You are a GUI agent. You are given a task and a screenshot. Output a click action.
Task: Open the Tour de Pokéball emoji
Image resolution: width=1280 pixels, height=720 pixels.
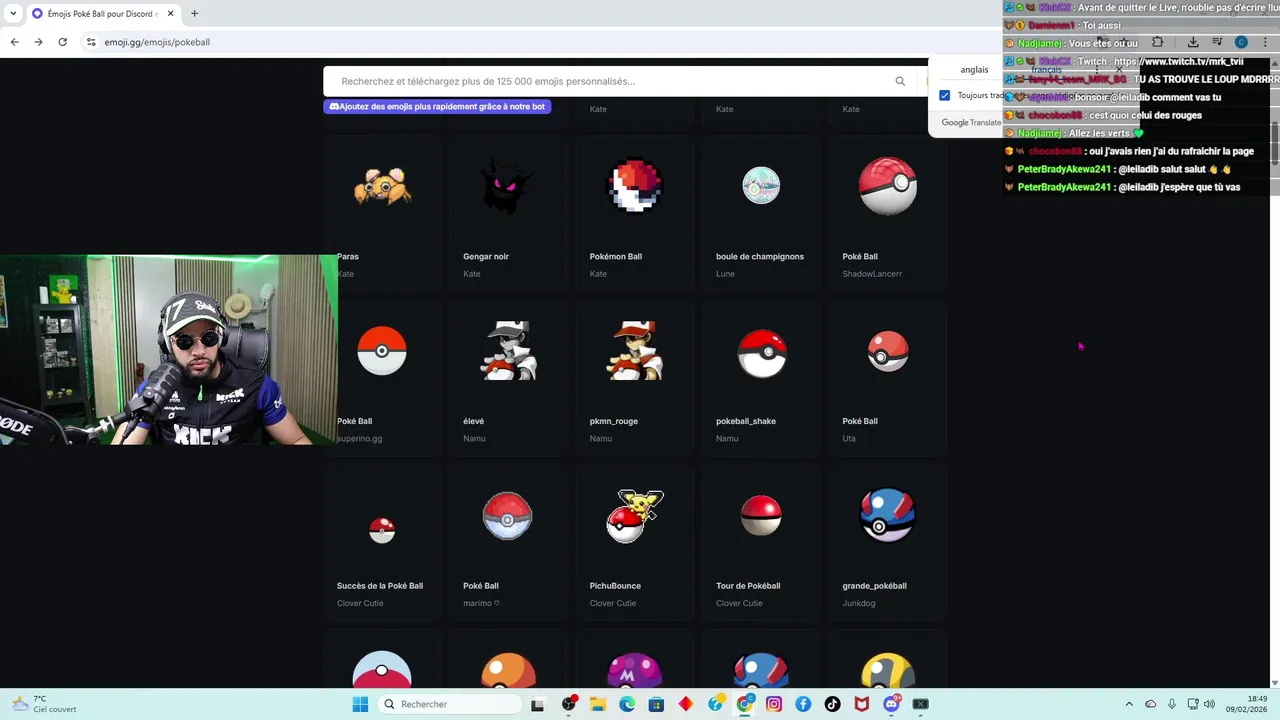pyautogui.click(x=761, y=515)
